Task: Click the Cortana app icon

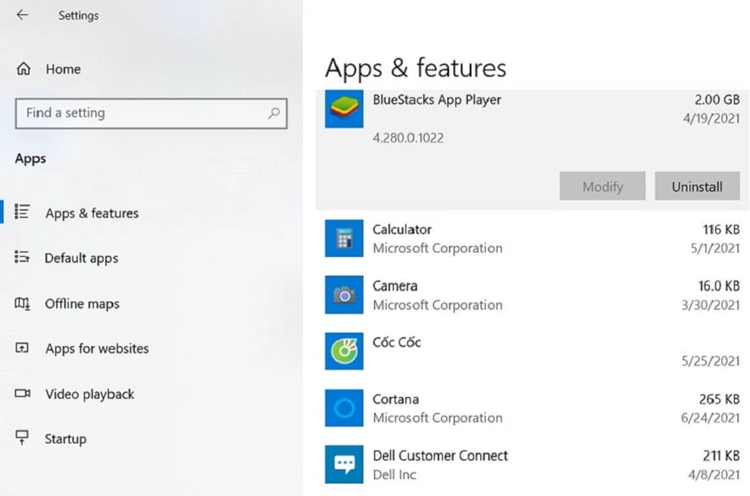Action: 344,408
